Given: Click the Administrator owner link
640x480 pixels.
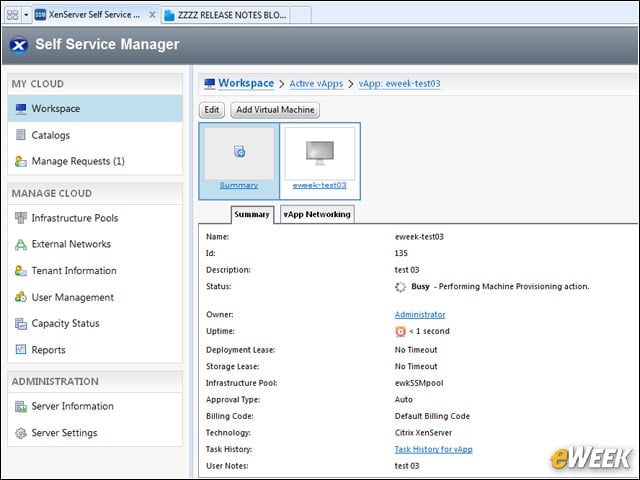Looking at the screenshot, I should tap(420, 315).
